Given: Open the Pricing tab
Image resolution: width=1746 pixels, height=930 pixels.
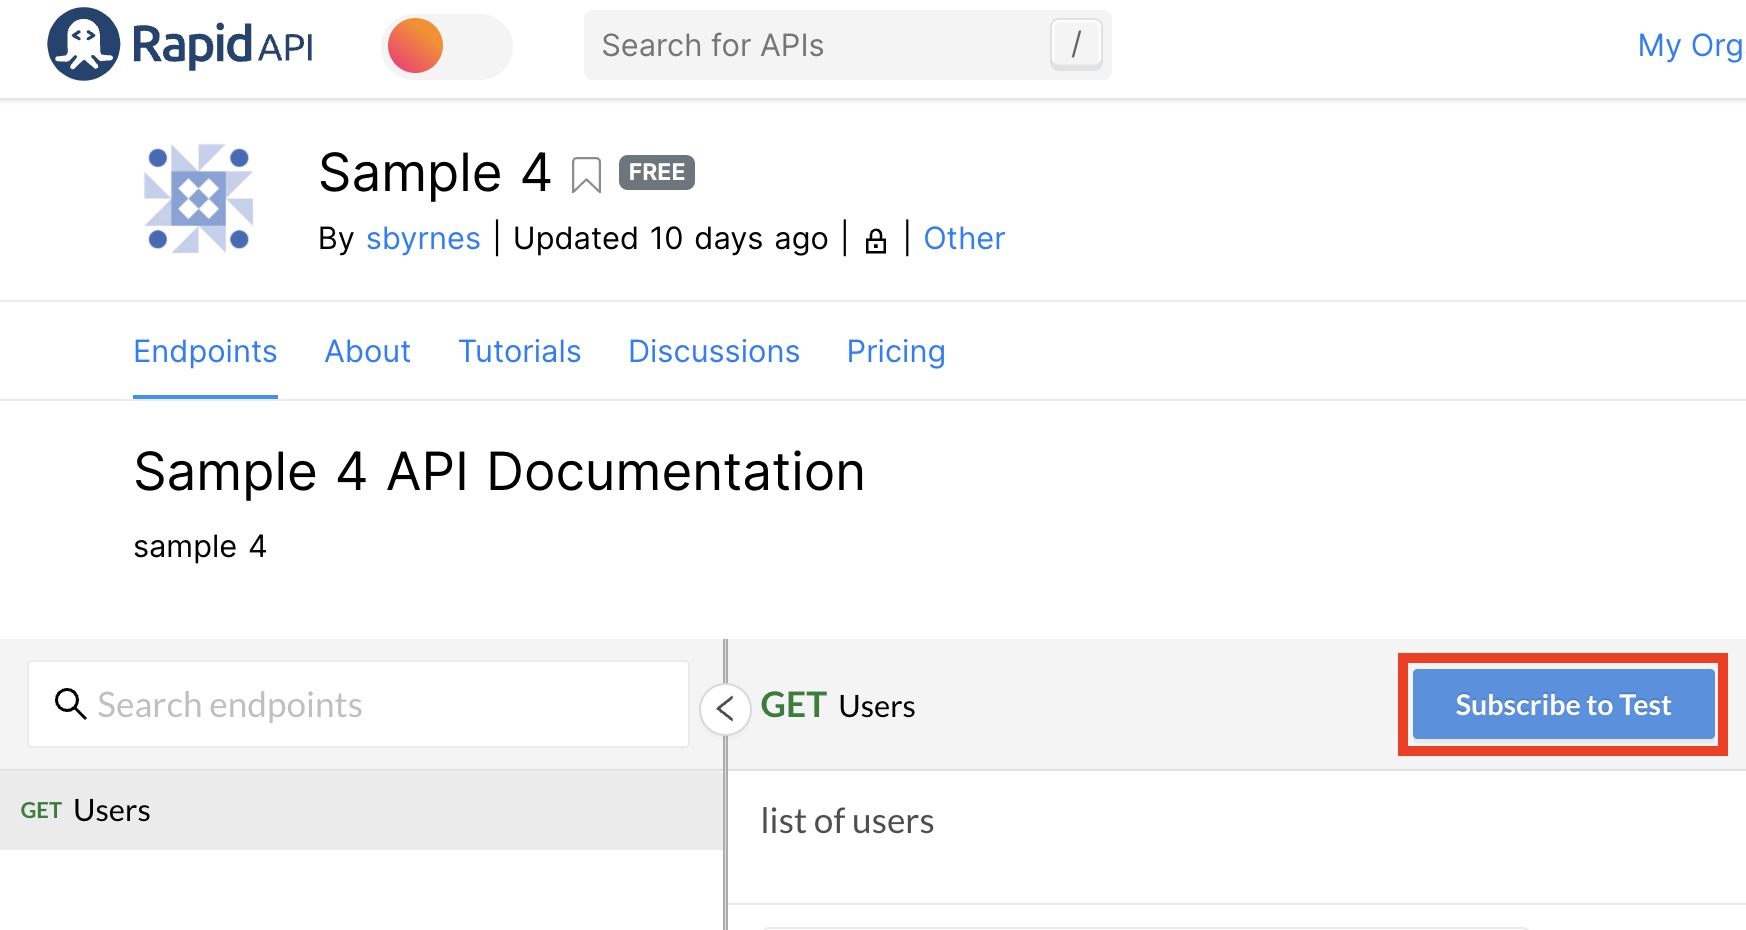Looking at the screenshot, I should tap(896, 352).
